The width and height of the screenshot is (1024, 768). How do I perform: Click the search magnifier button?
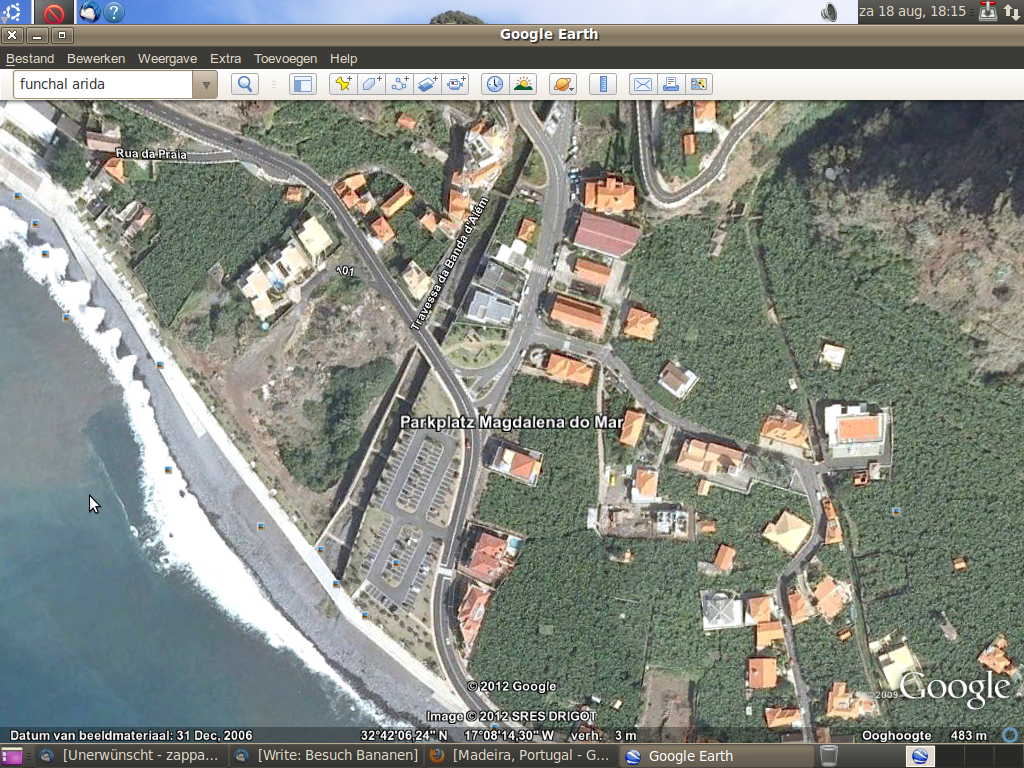point(245,84)
